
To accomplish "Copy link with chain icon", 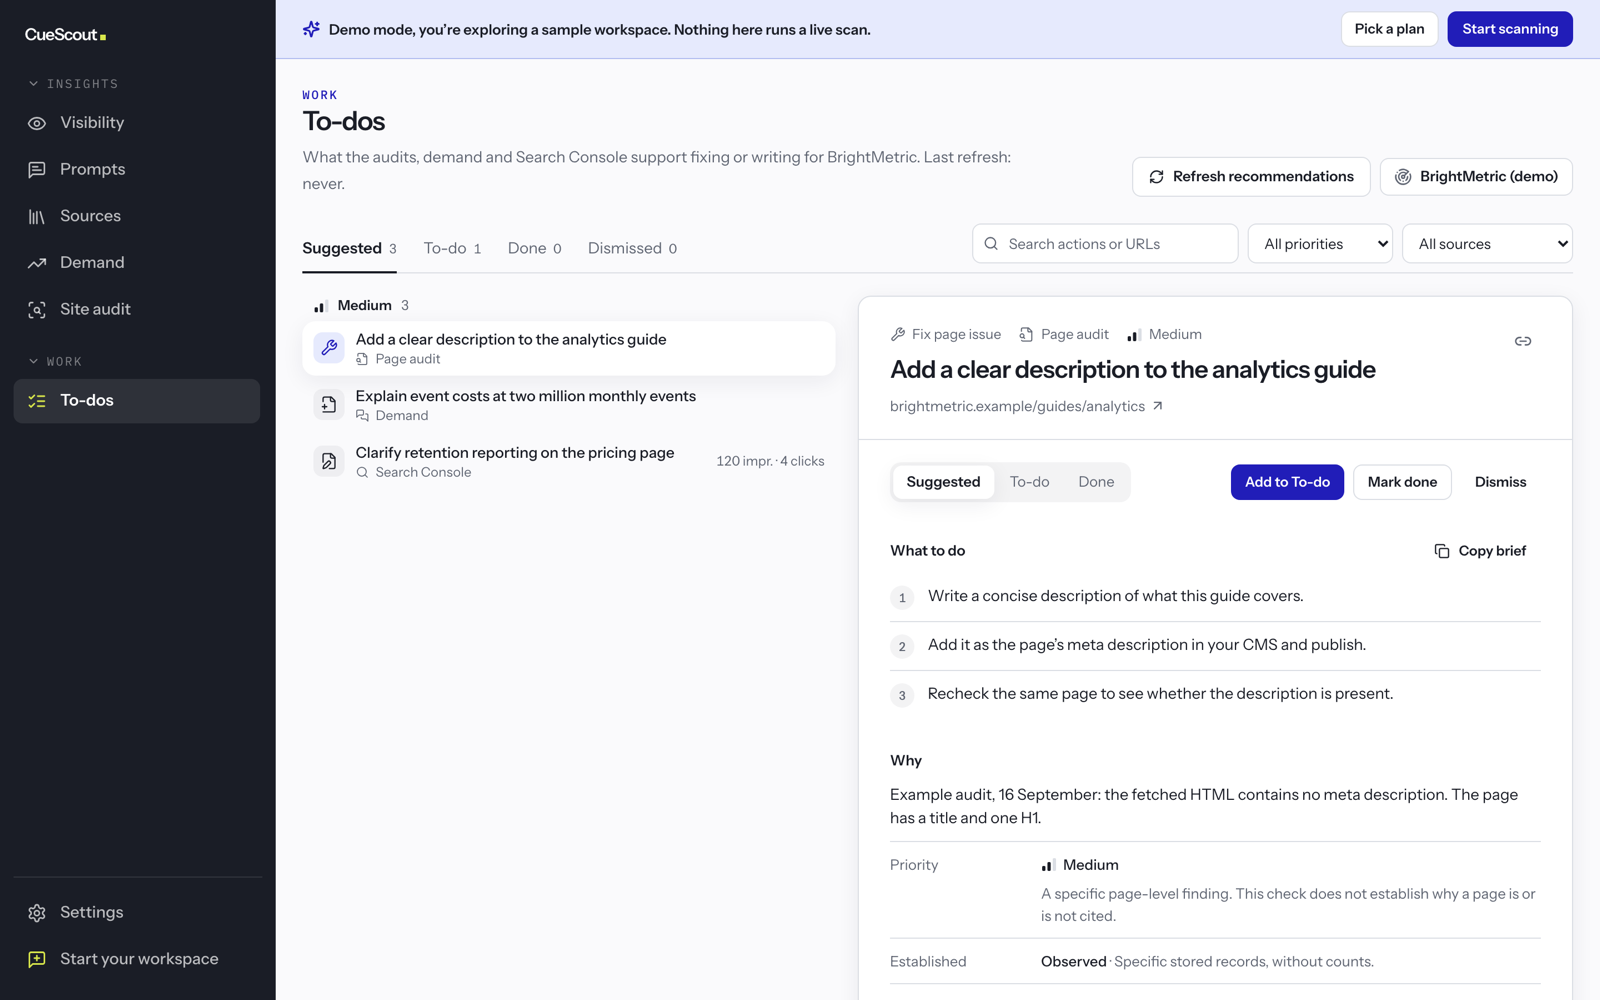I will 1523,341.
